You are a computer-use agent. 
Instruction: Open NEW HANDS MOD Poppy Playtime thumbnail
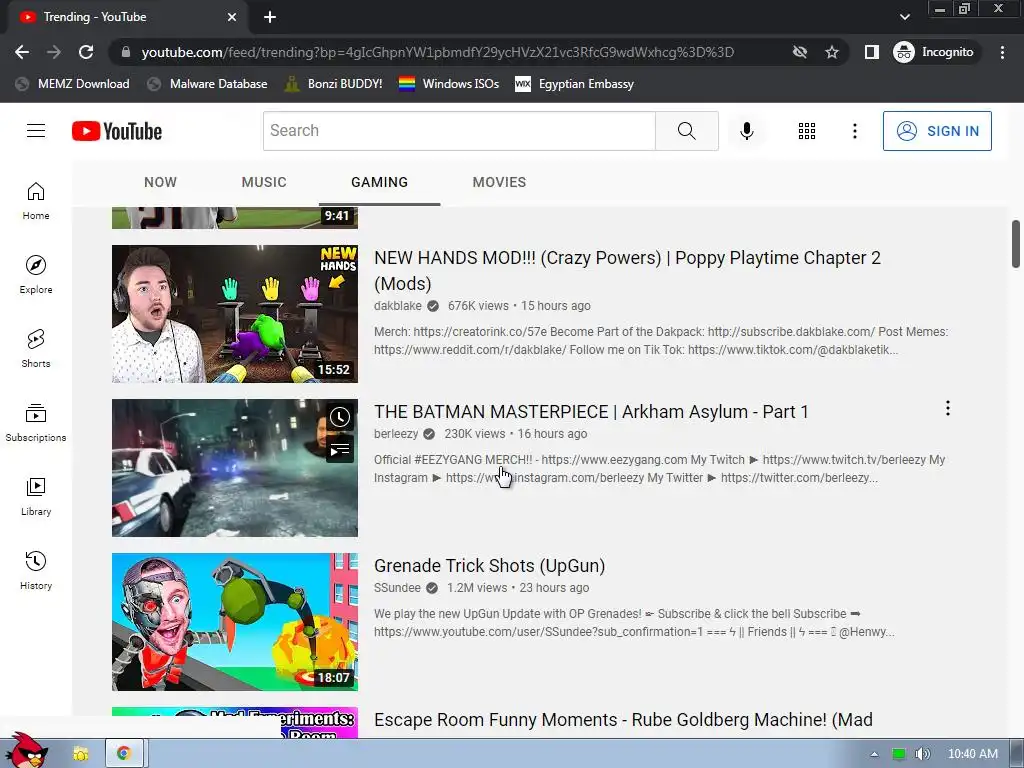click(x=234, y=313)
